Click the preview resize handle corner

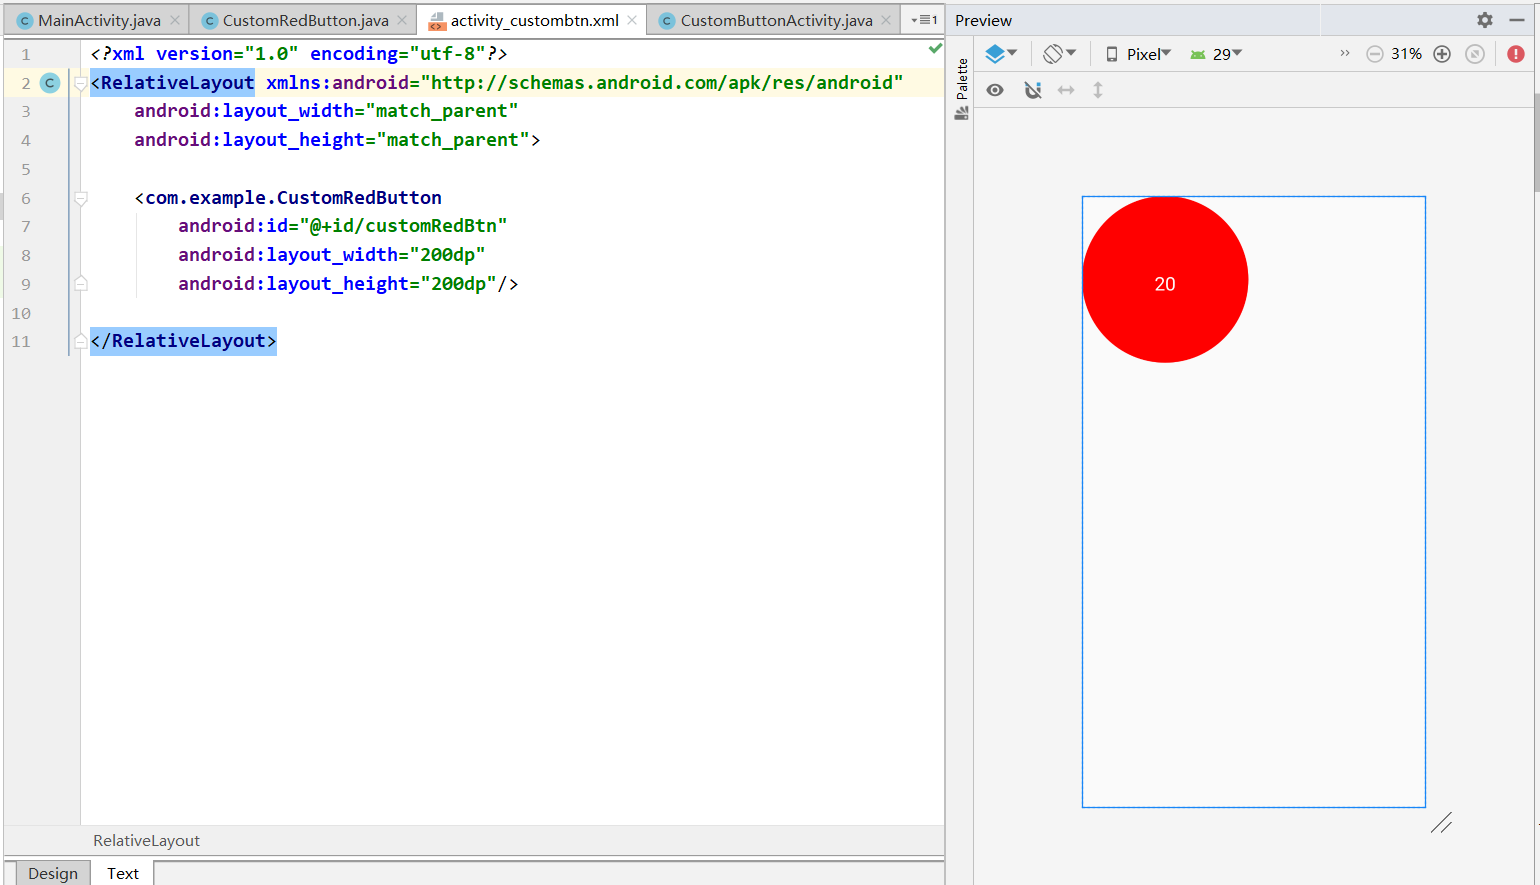tap(1441, 823)
